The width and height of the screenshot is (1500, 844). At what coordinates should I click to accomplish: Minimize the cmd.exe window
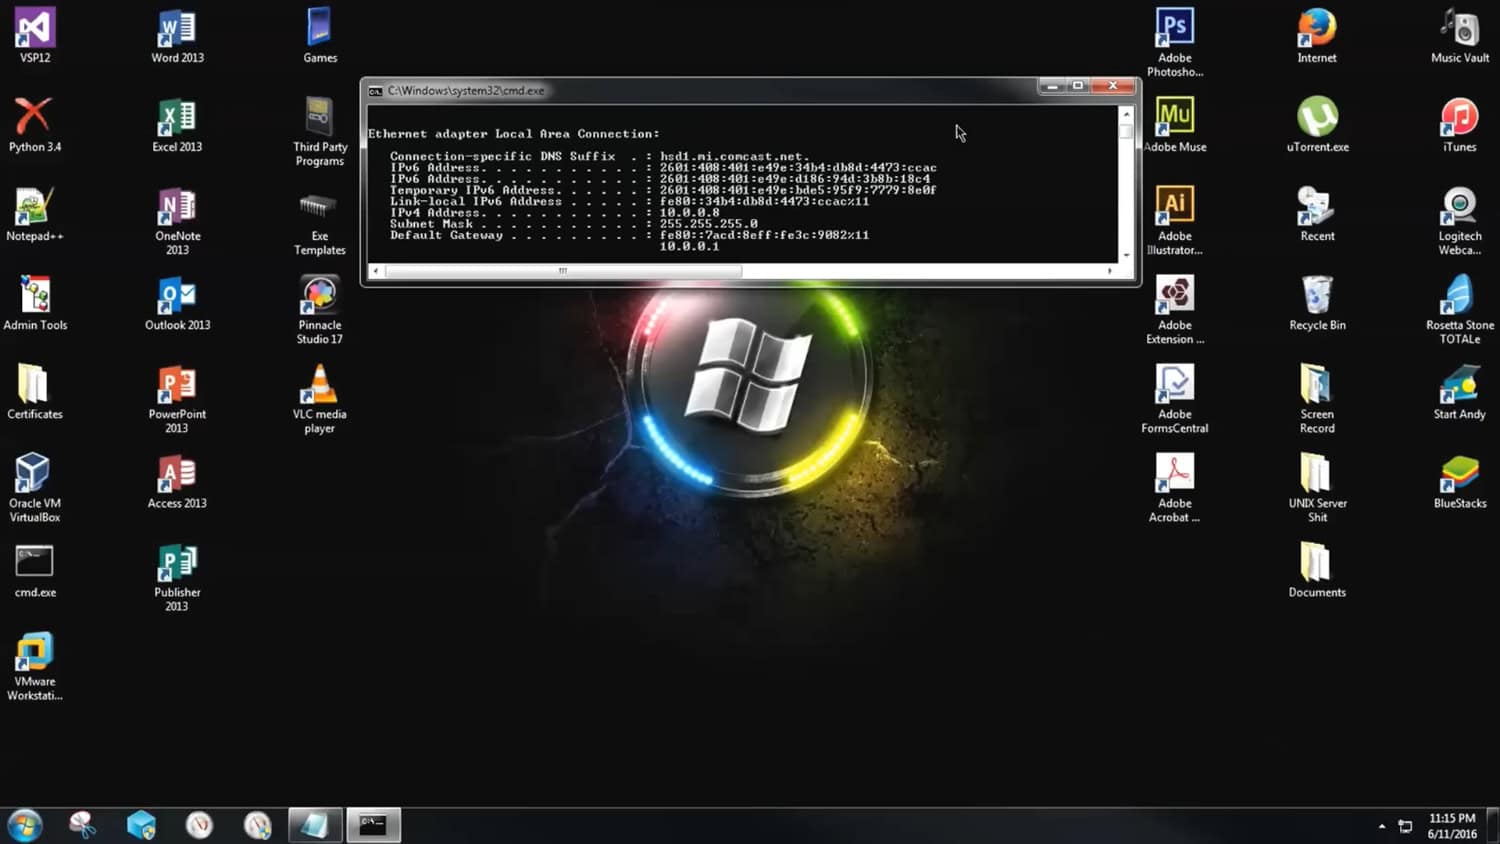click(1052, 87)
